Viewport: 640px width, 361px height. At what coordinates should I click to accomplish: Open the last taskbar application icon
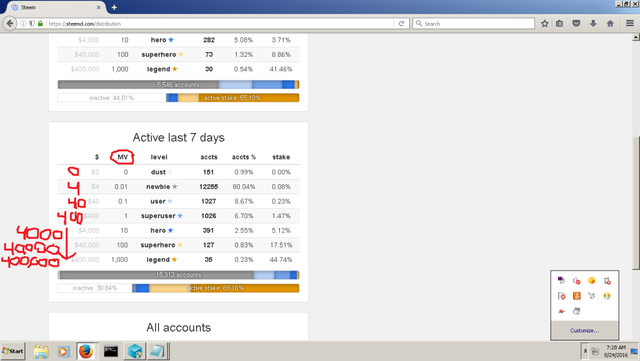click(x=157, y=351)
